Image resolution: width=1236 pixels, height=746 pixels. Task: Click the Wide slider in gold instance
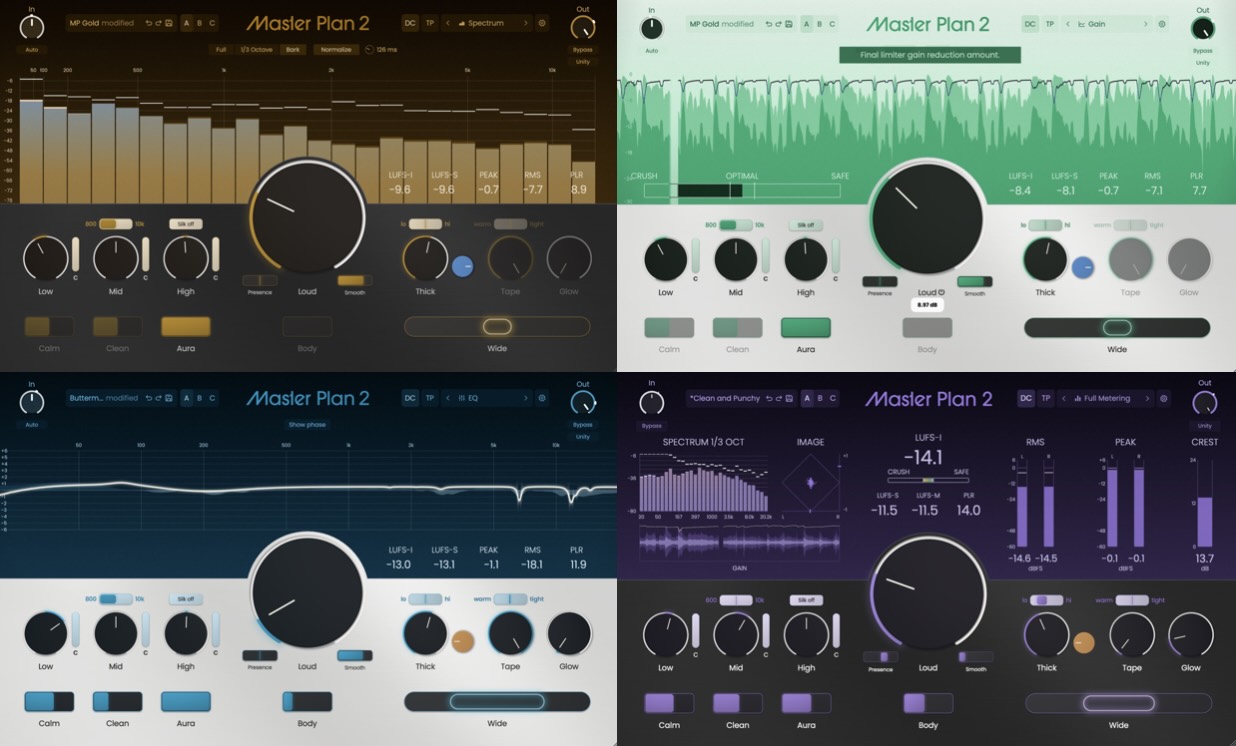pos(497,326)
